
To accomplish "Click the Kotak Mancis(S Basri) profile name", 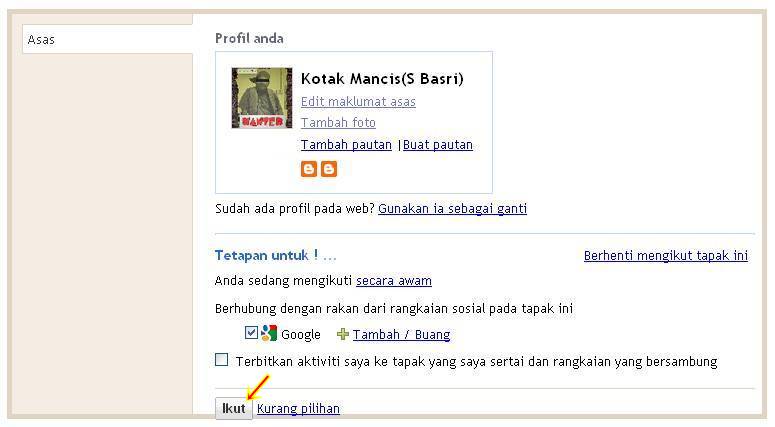I will coord(382,79).
